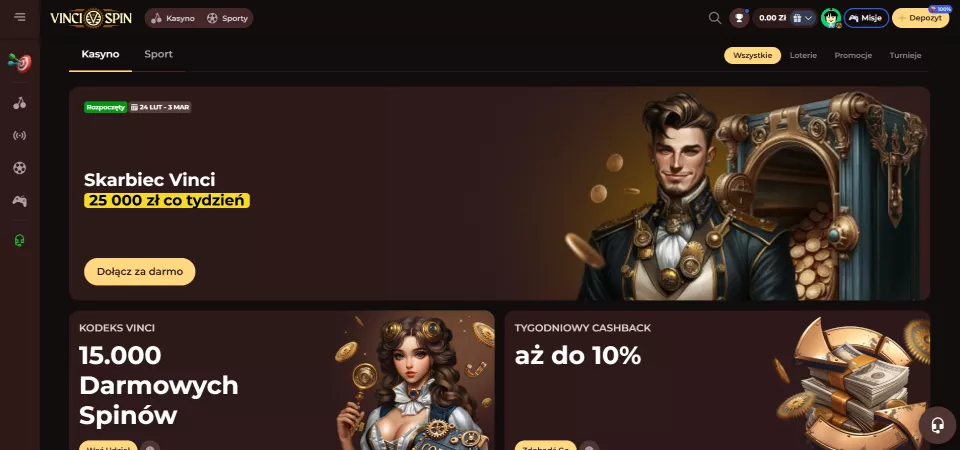The height and width of the screenshot is (450, 960).
Task: Open the search magnifier icon
Action: coord(714,18)
